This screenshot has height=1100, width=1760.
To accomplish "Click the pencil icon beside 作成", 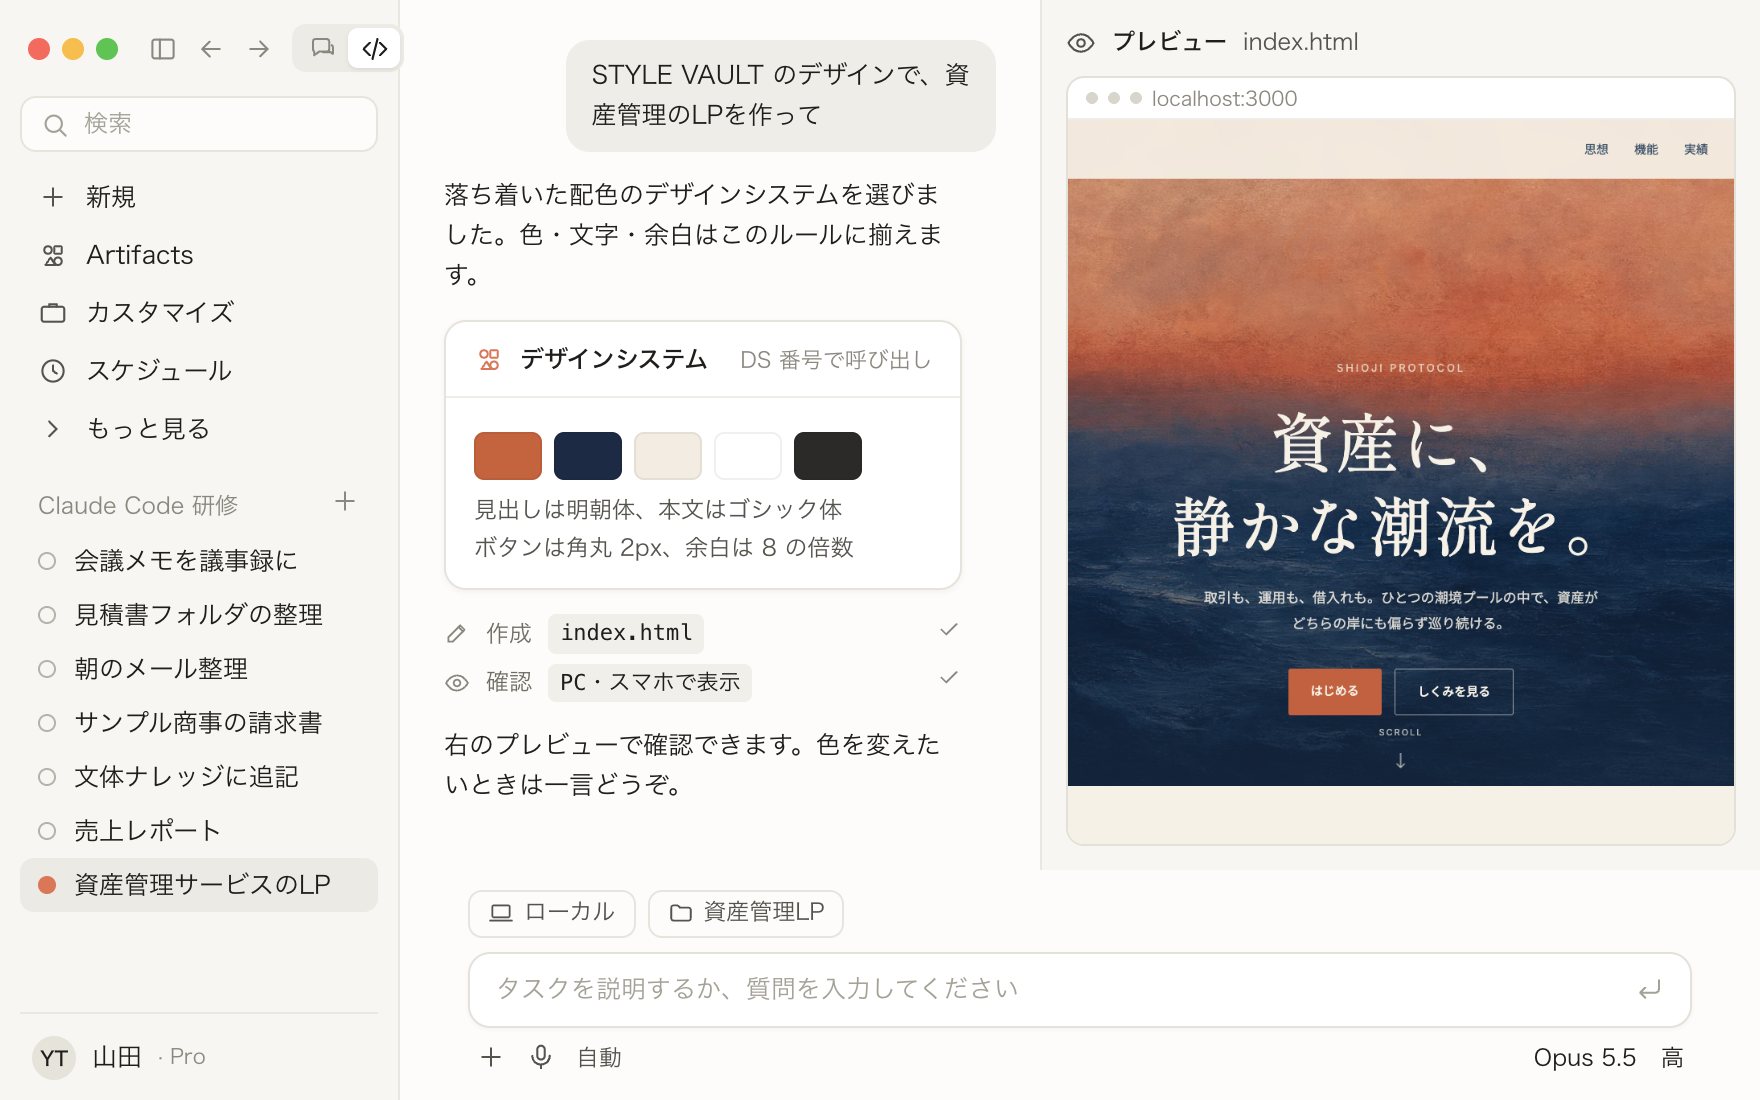I will [456, 634].
